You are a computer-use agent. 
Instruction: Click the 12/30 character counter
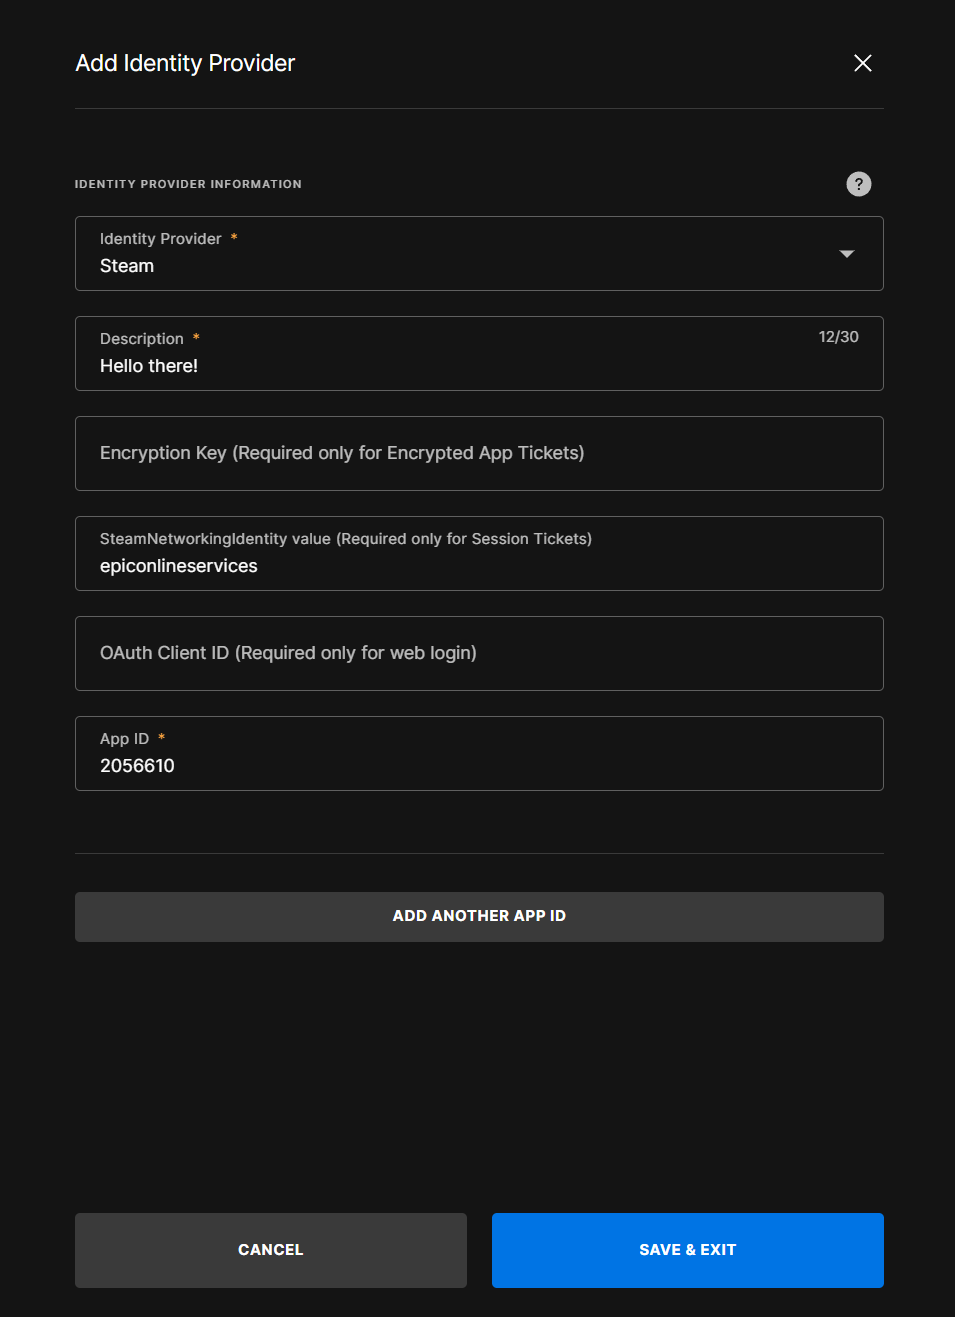[838, 337]
